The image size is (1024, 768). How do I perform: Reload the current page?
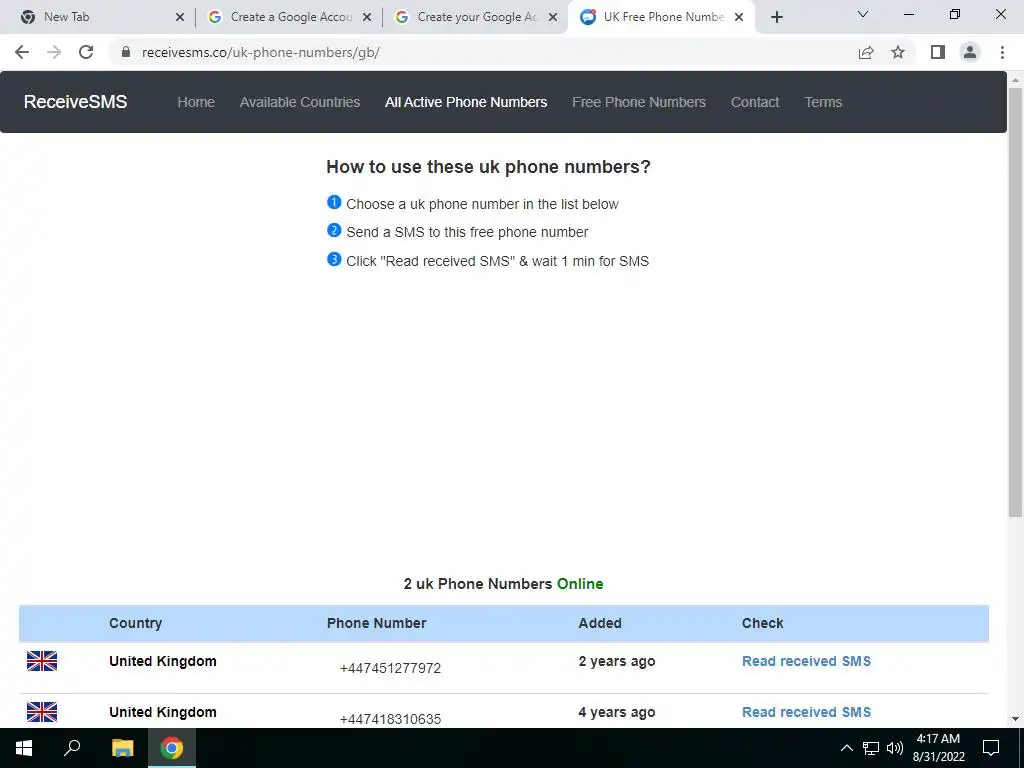[x=86, y=52]
